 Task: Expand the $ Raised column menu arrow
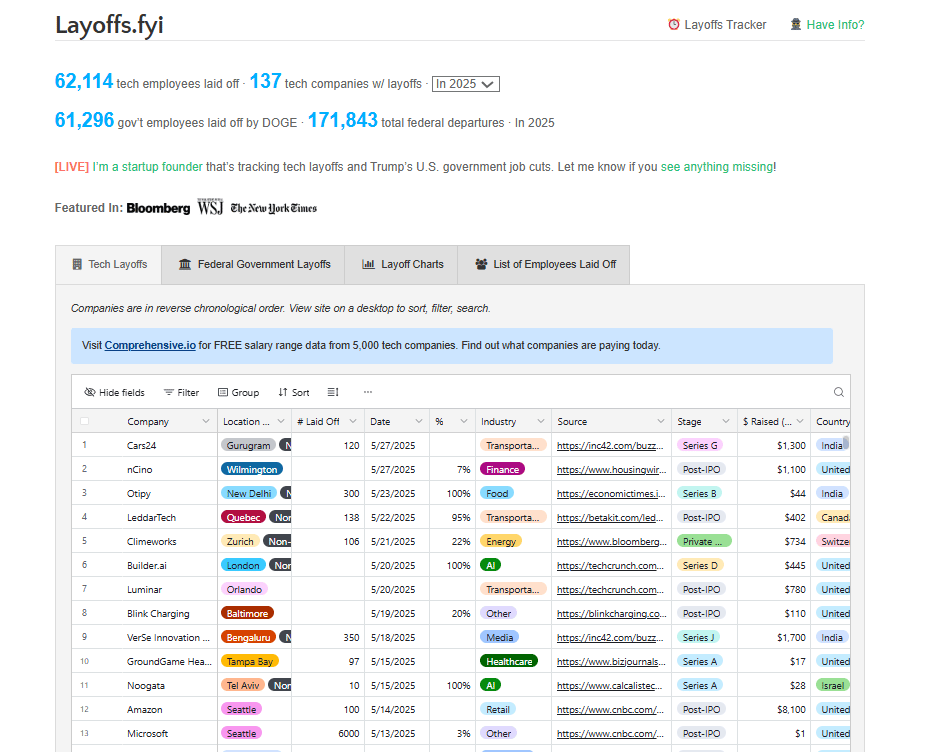pos(800,421)
